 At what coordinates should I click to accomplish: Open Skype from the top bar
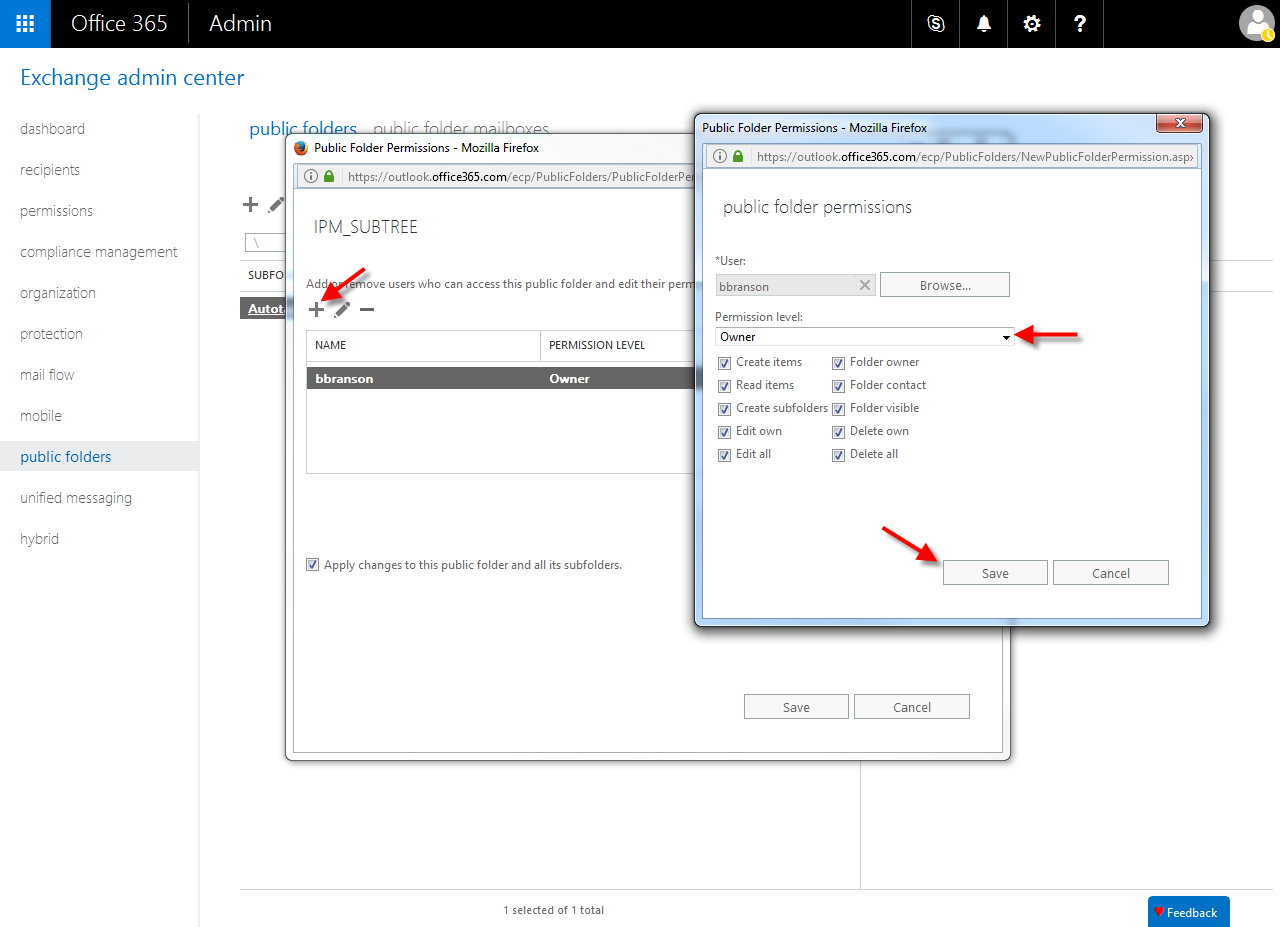(x=936, y=24)
